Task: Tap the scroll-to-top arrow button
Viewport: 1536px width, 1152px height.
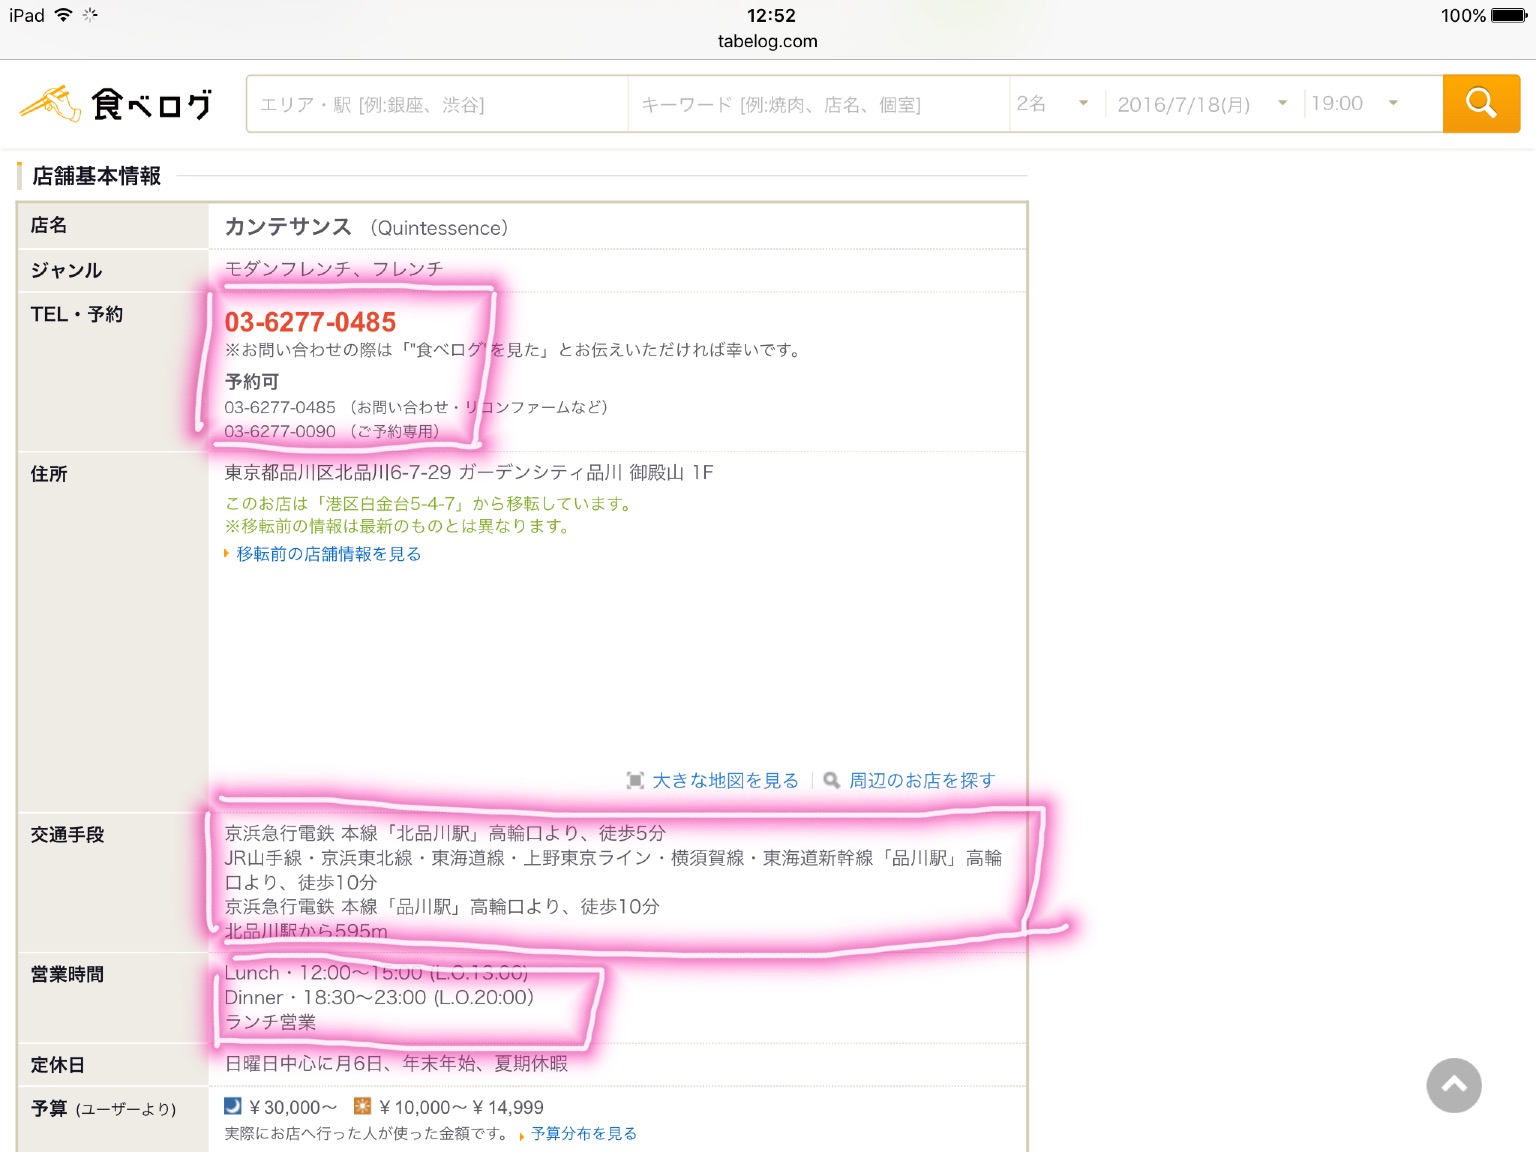Action: pyautogui.click(x=1453, y=1085)
